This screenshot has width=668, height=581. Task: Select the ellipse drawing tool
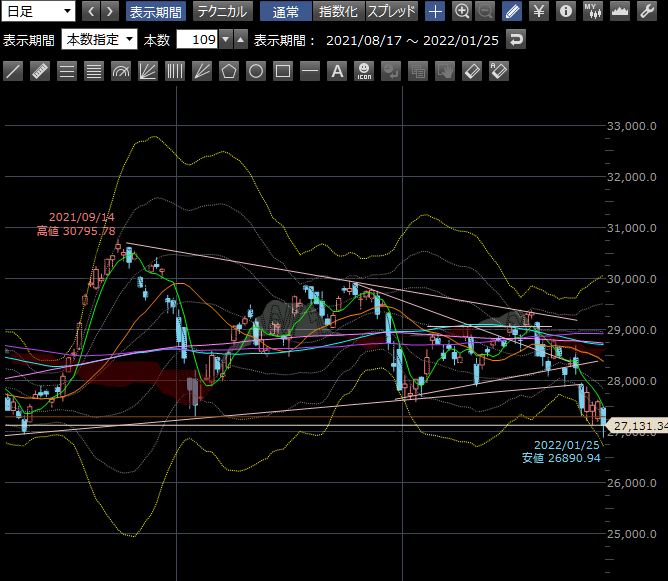click(256, 71)
